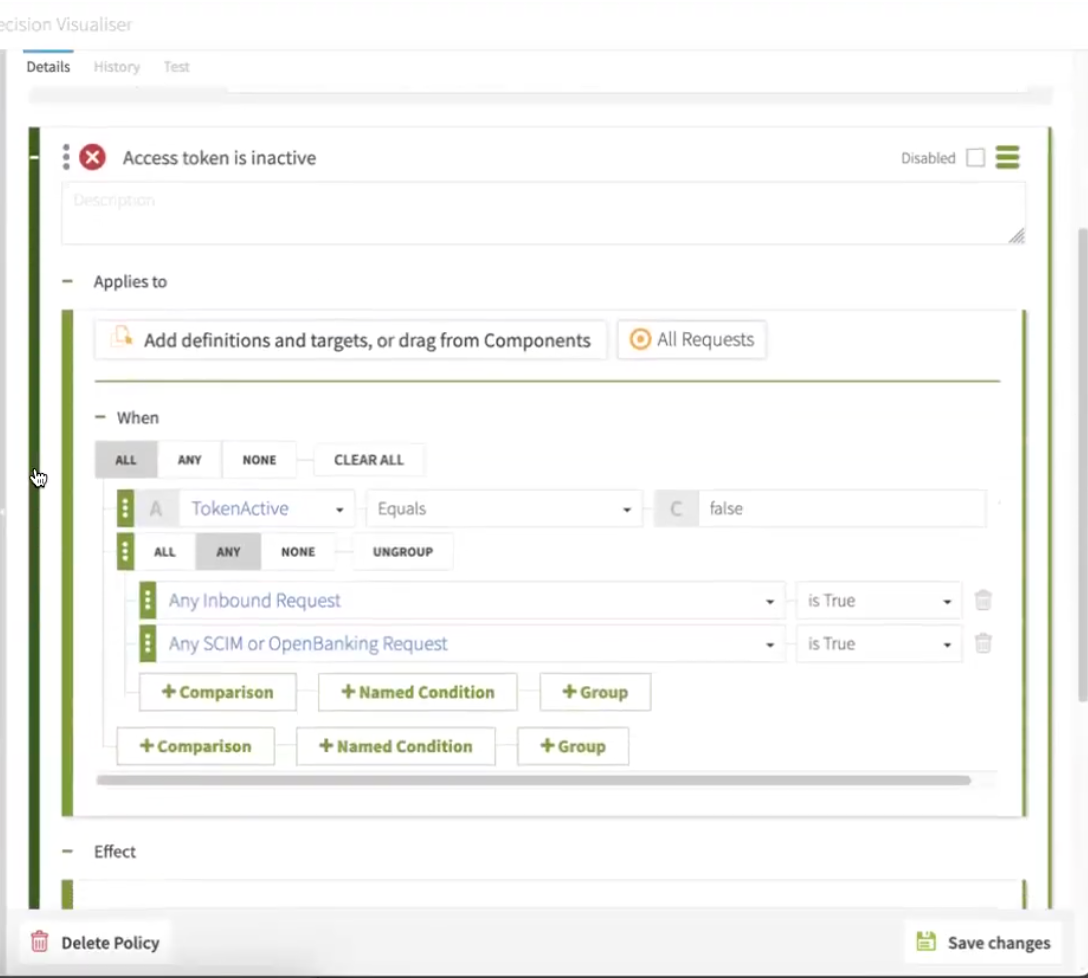Click the policy drag dots beside the title
This screenshot has width=1088, height=978.
[x=66, y=157]
